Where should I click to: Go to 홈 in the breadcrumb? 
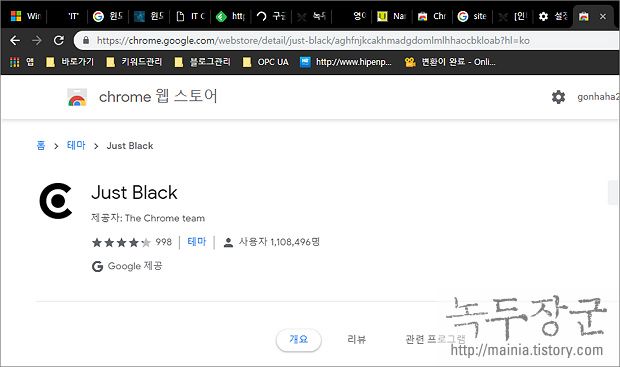pos(41,146)
